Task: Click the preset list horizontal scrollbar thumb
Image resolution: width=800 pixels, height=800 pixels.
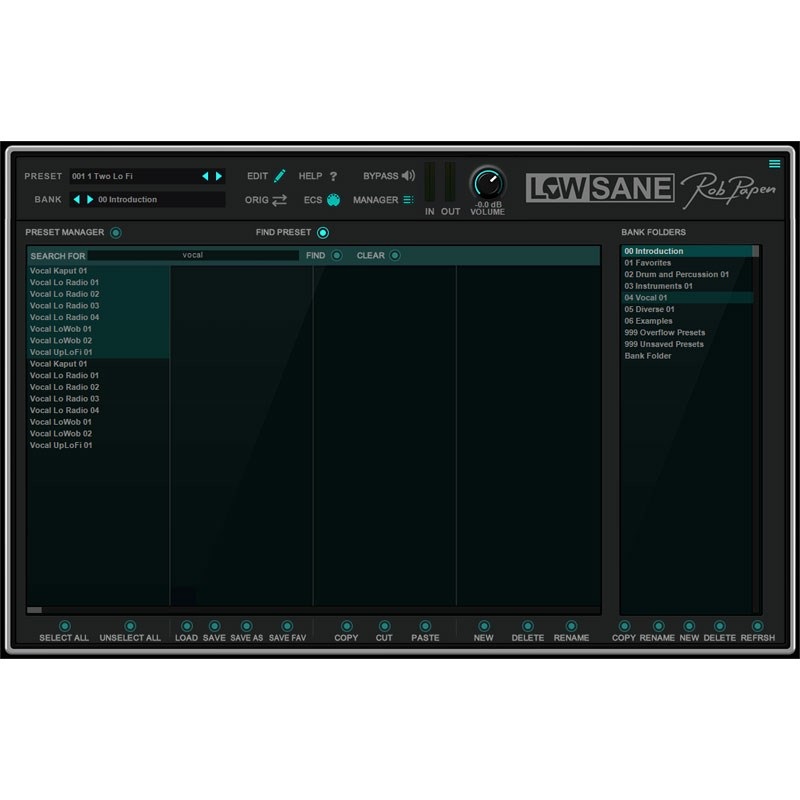Action: 35,610
